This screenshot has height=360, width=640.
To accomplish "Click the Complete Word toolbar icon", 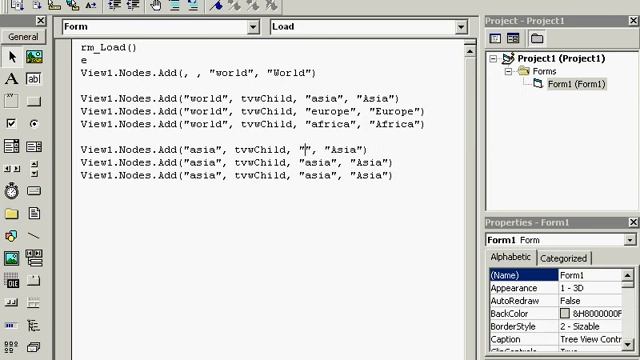I will pyautogui.click(x=91, y=5).
